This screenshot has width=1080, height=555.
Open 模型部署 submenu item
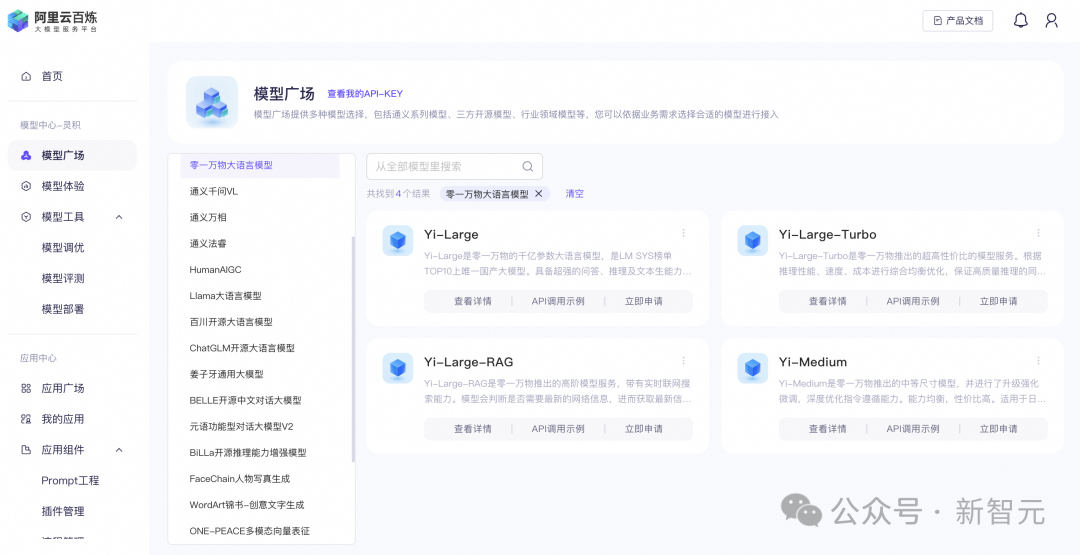[63, 309]
